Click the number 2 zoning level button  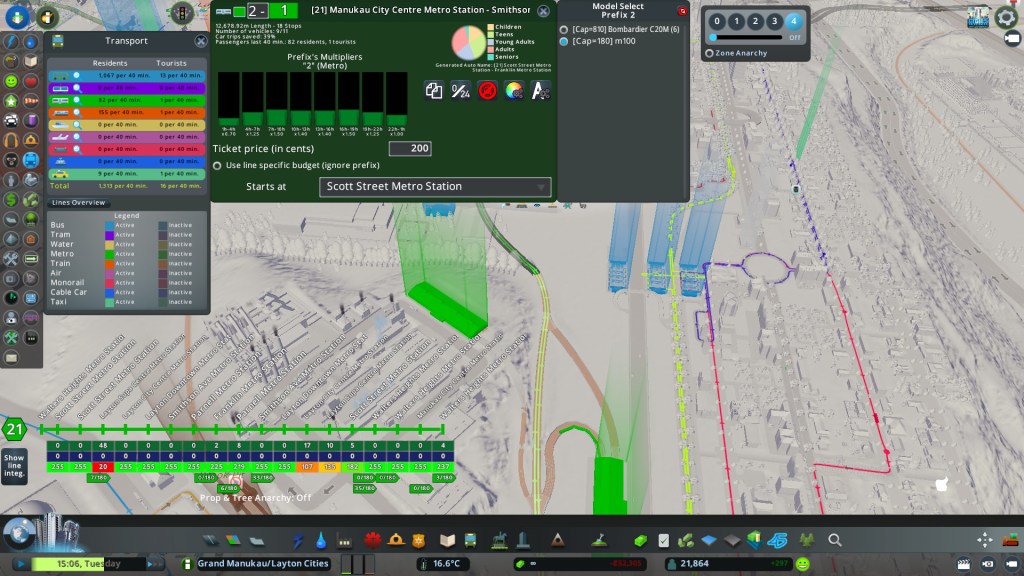tap(754, 21)
